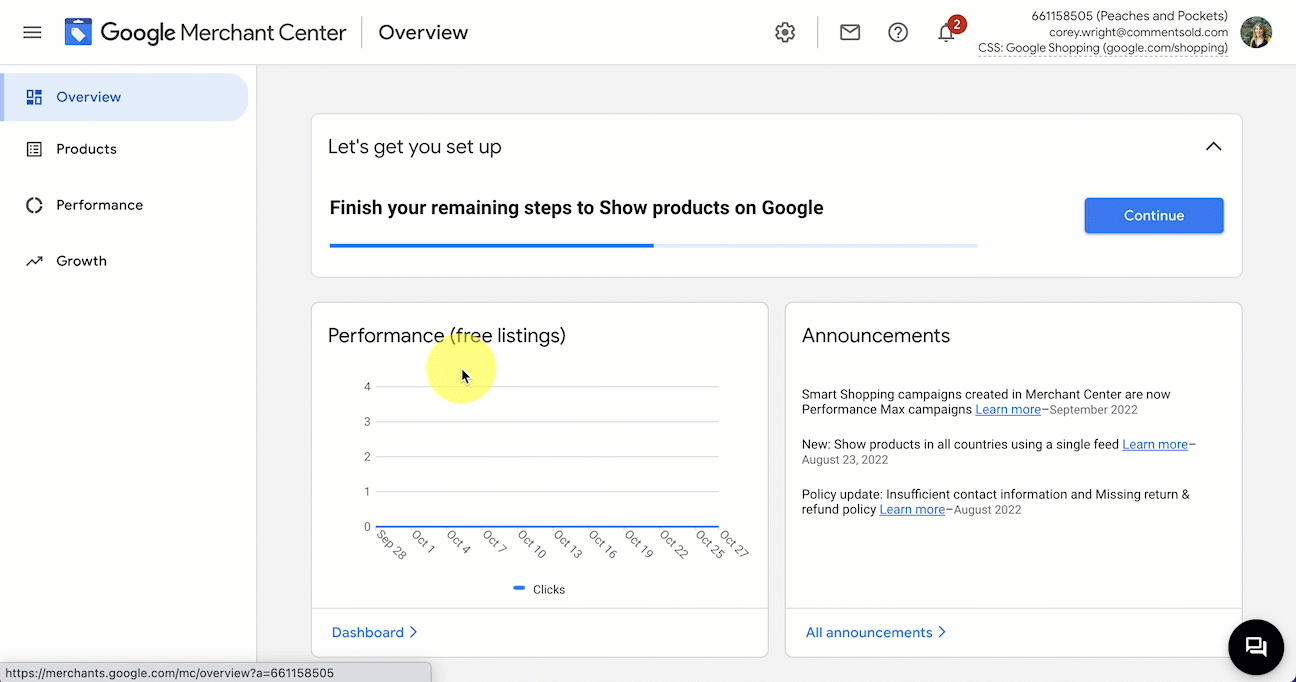Click the Products sidebar icon
The image size is (1296, 682).
[34, 149]
